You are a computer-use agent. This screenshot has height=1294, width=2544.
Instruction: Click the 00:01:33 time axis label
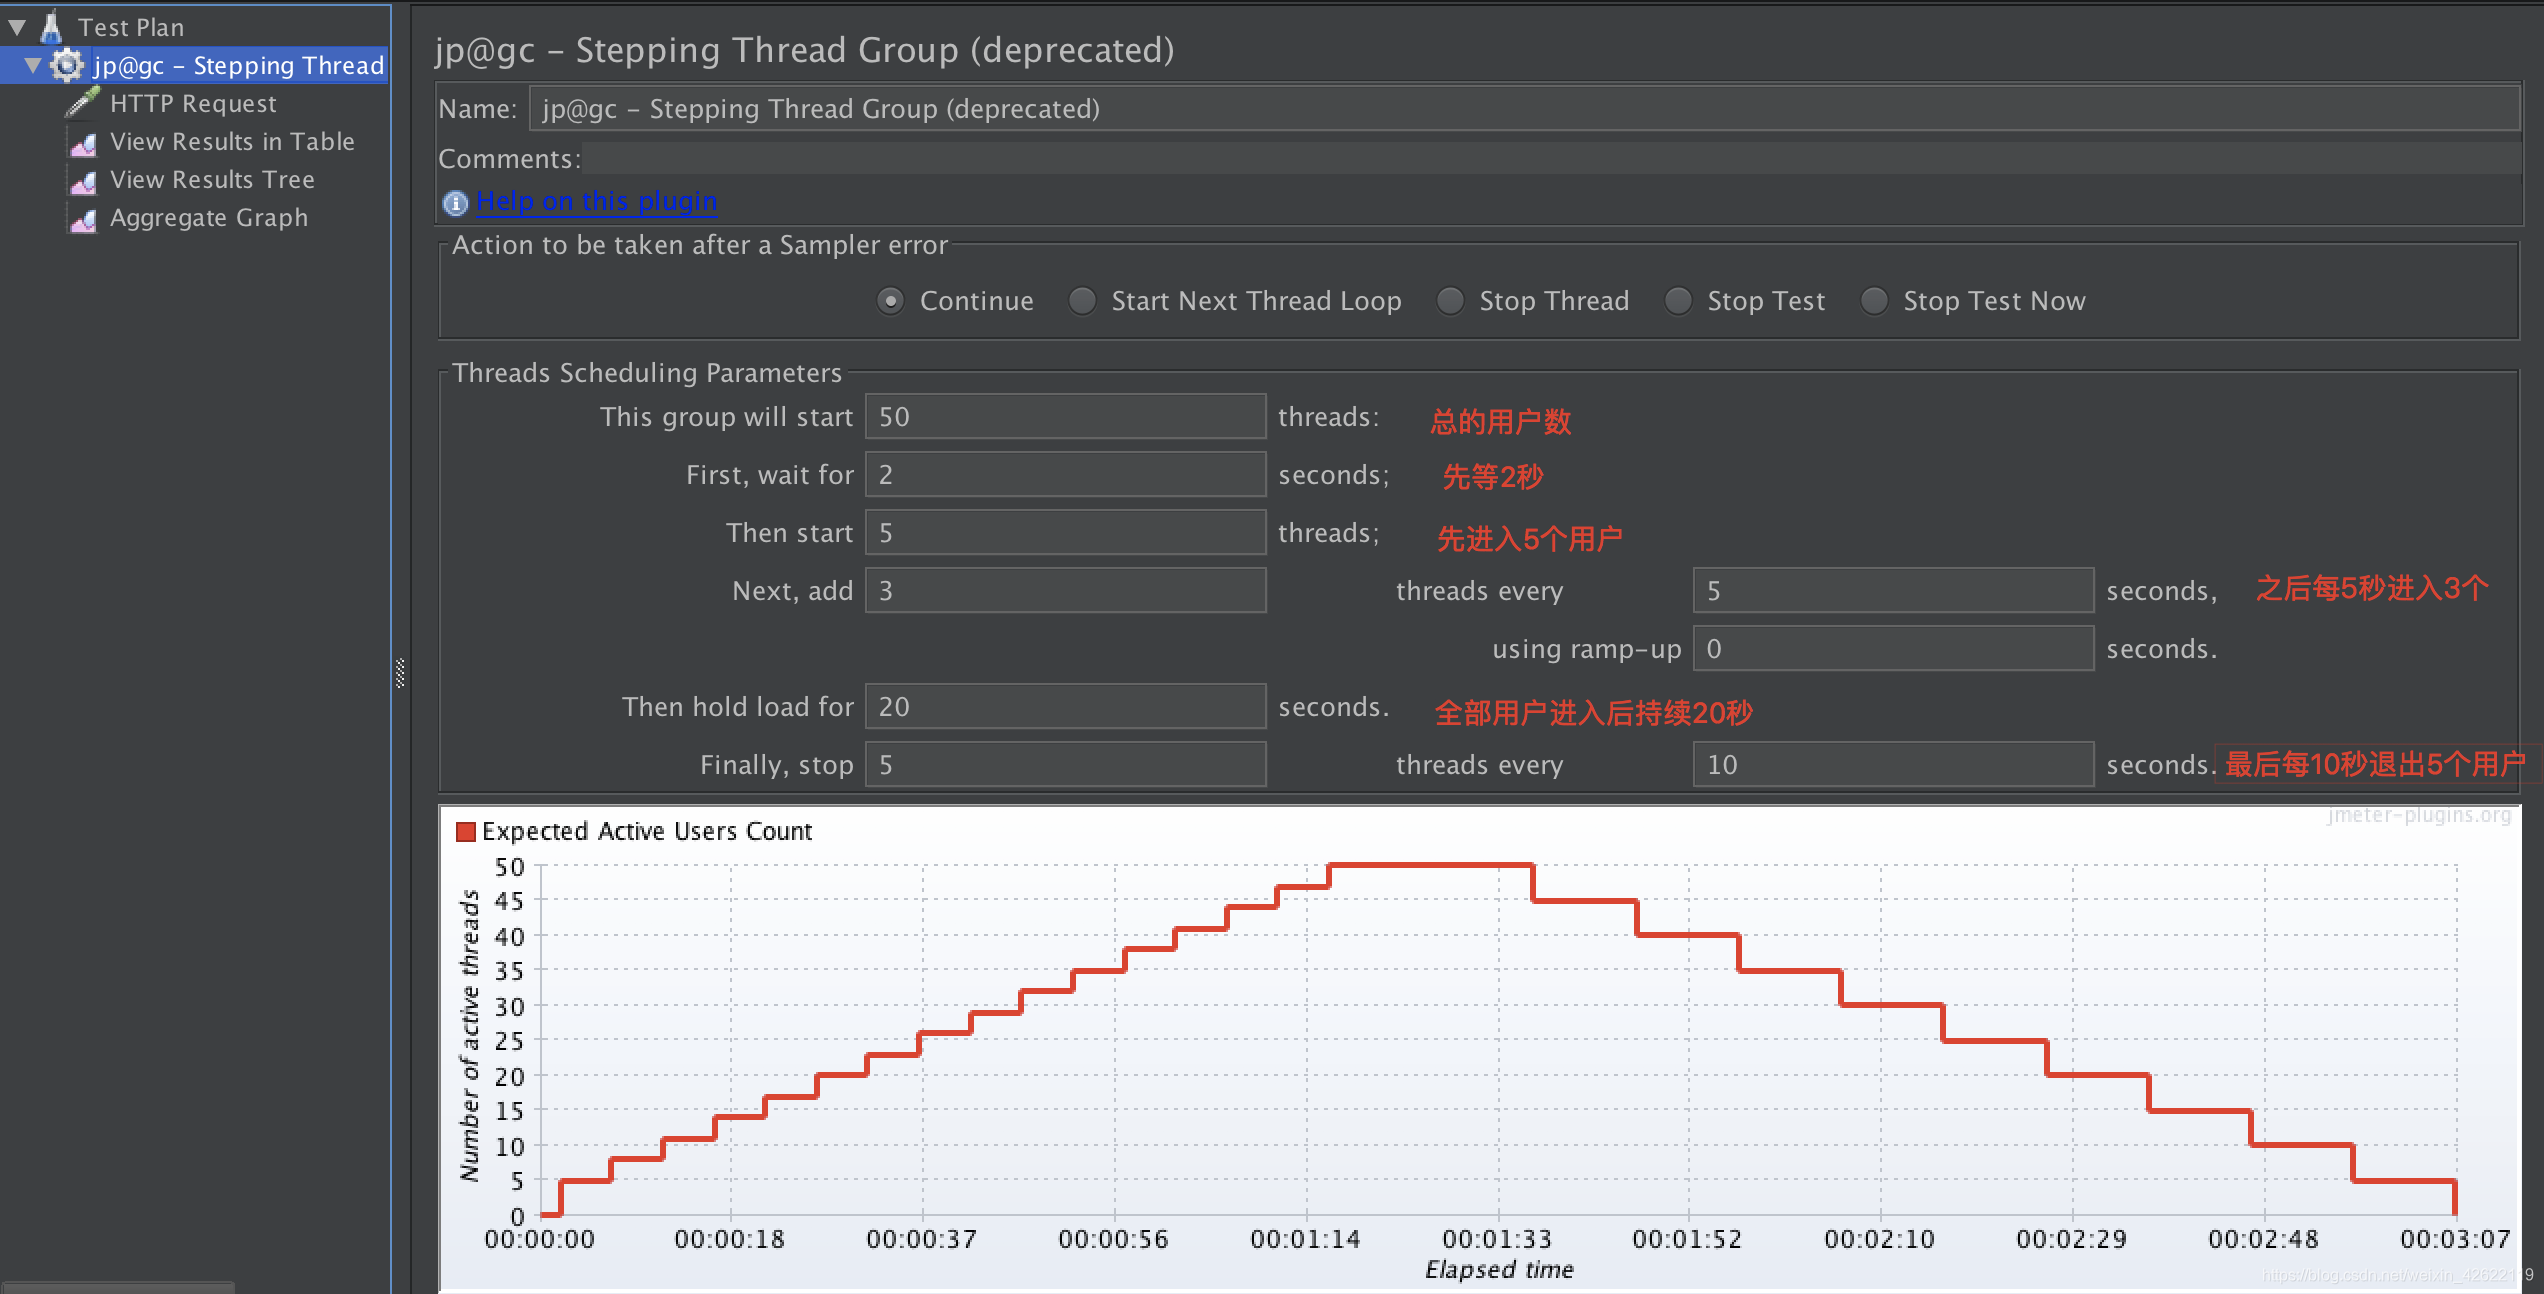pyautogui.click(x=1497, y=1239)
